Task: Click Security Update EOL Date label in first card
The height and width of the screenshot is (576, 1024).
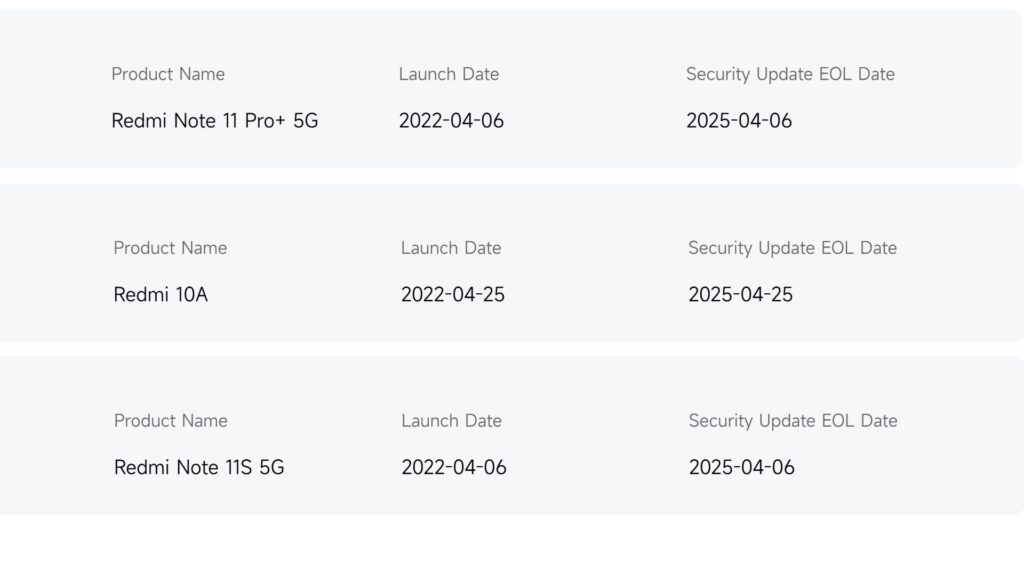Action: [x=790, y=74]
